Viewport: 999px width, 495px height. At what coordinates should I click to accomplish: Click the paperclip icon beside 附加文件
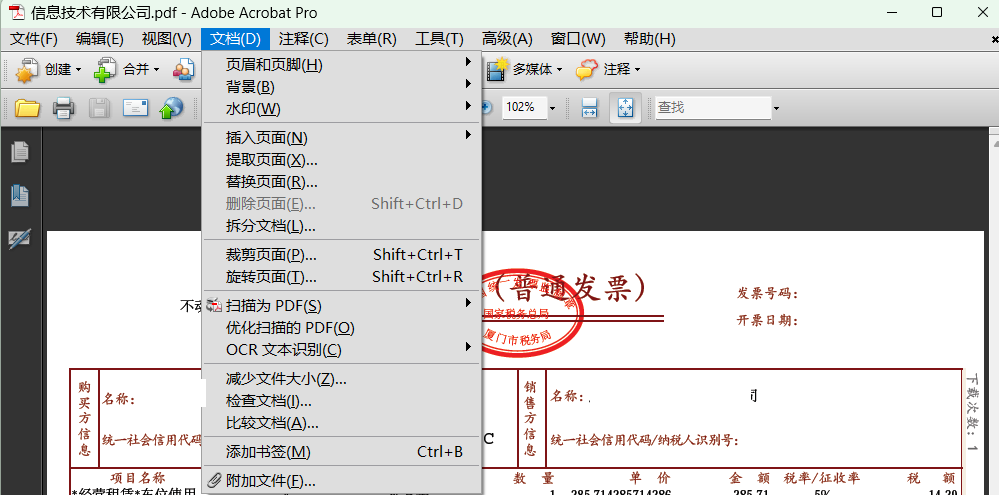coord(215,480)
